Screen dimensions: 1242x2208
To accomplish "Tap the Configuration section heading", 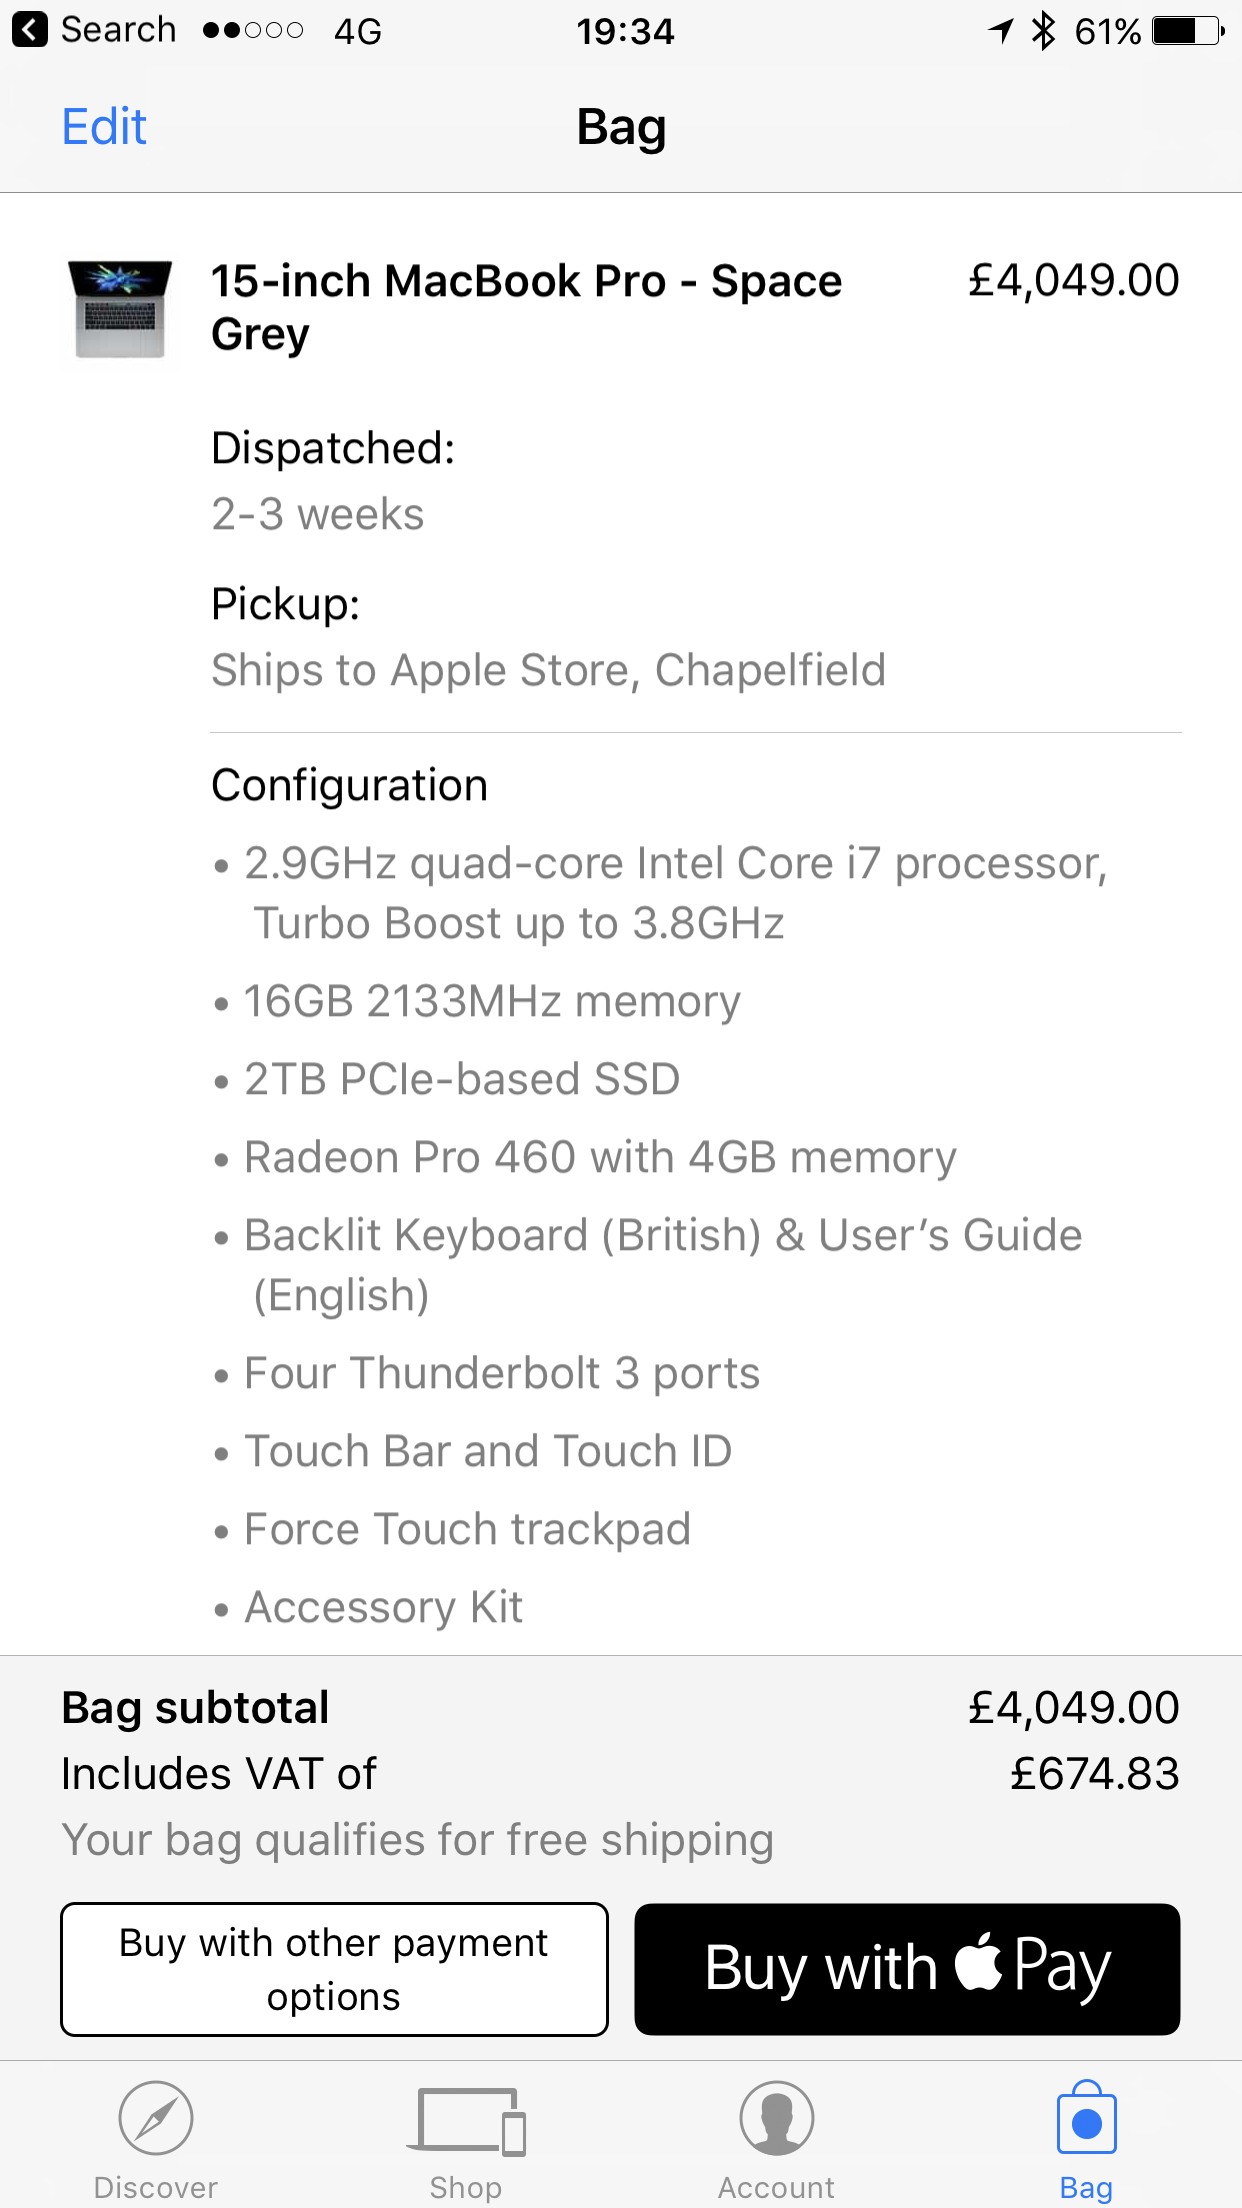I will (349, 785).
